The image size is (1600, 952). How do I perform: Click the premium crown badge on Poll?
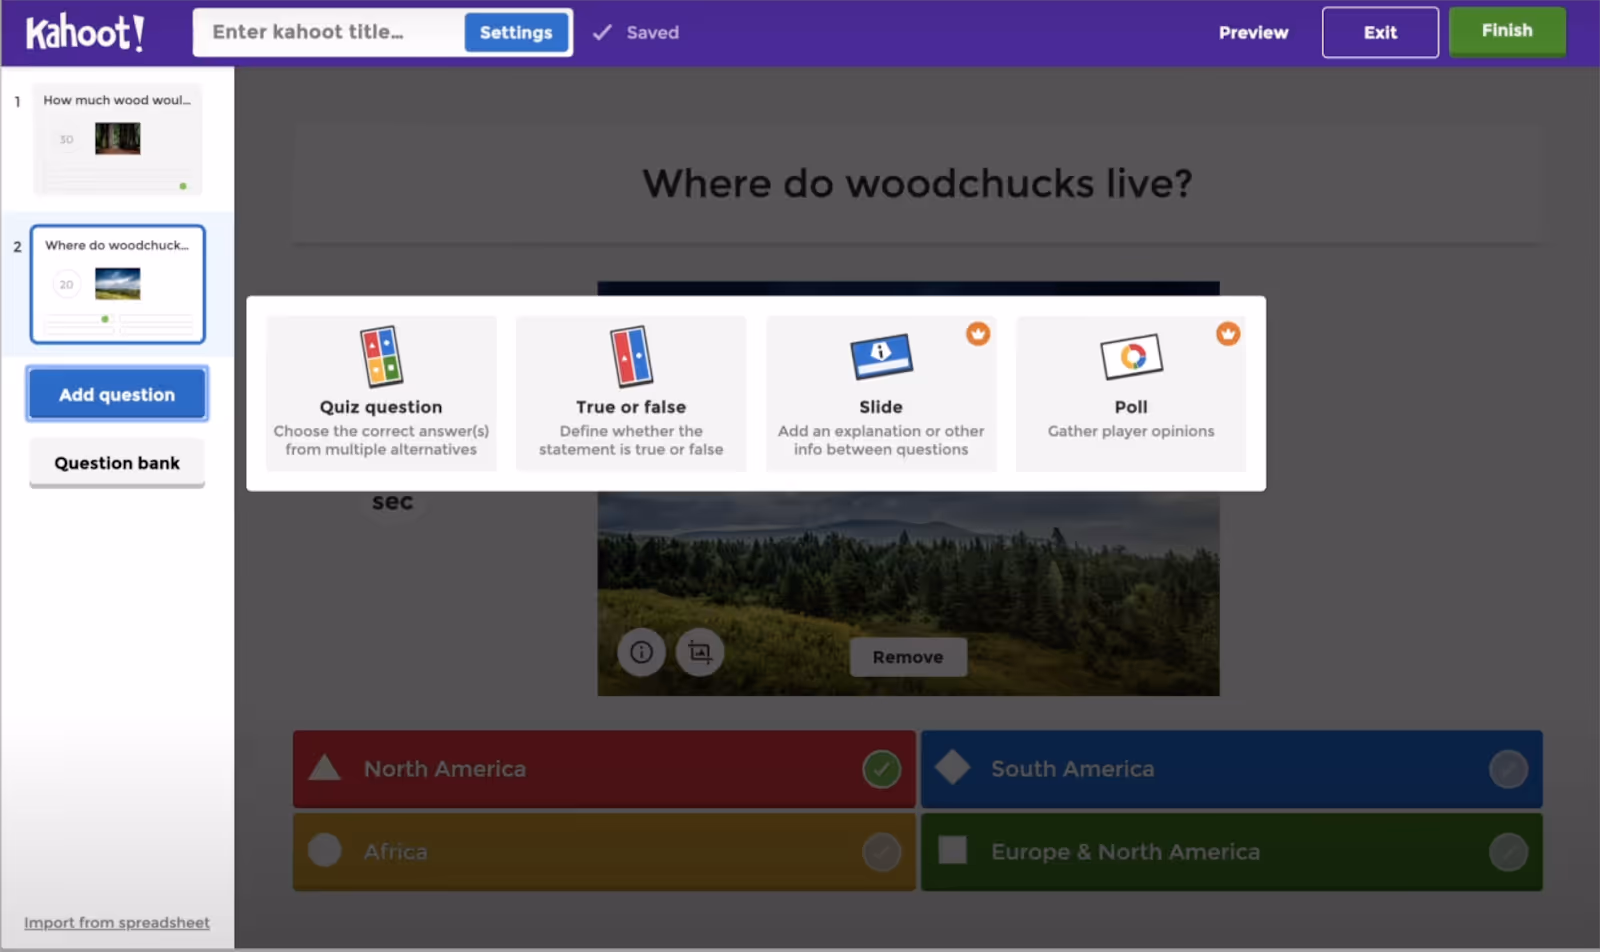[x=1228, y=334]
